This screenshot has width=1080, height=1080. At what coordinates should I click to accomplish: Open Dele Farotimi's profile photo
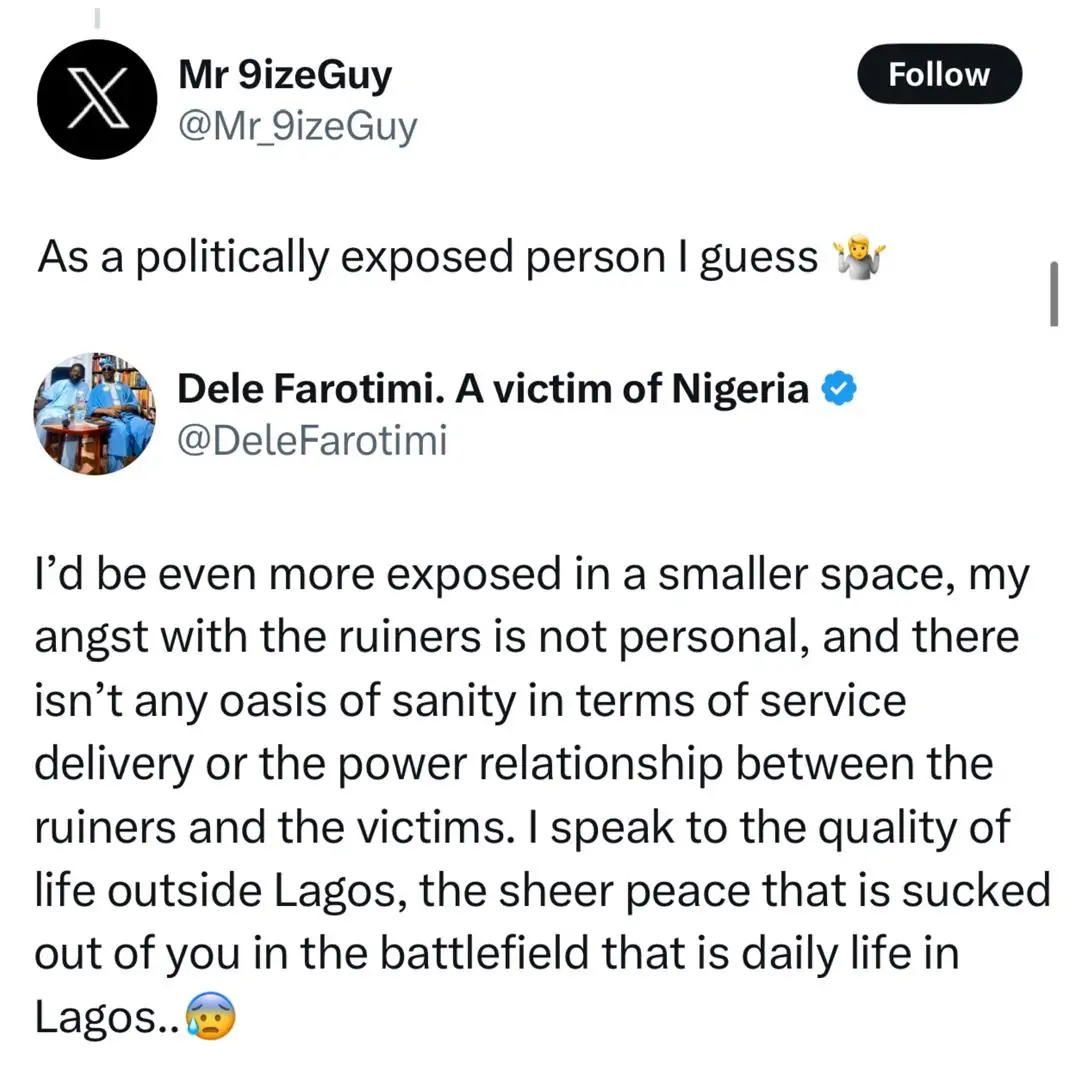coord(95,413)
